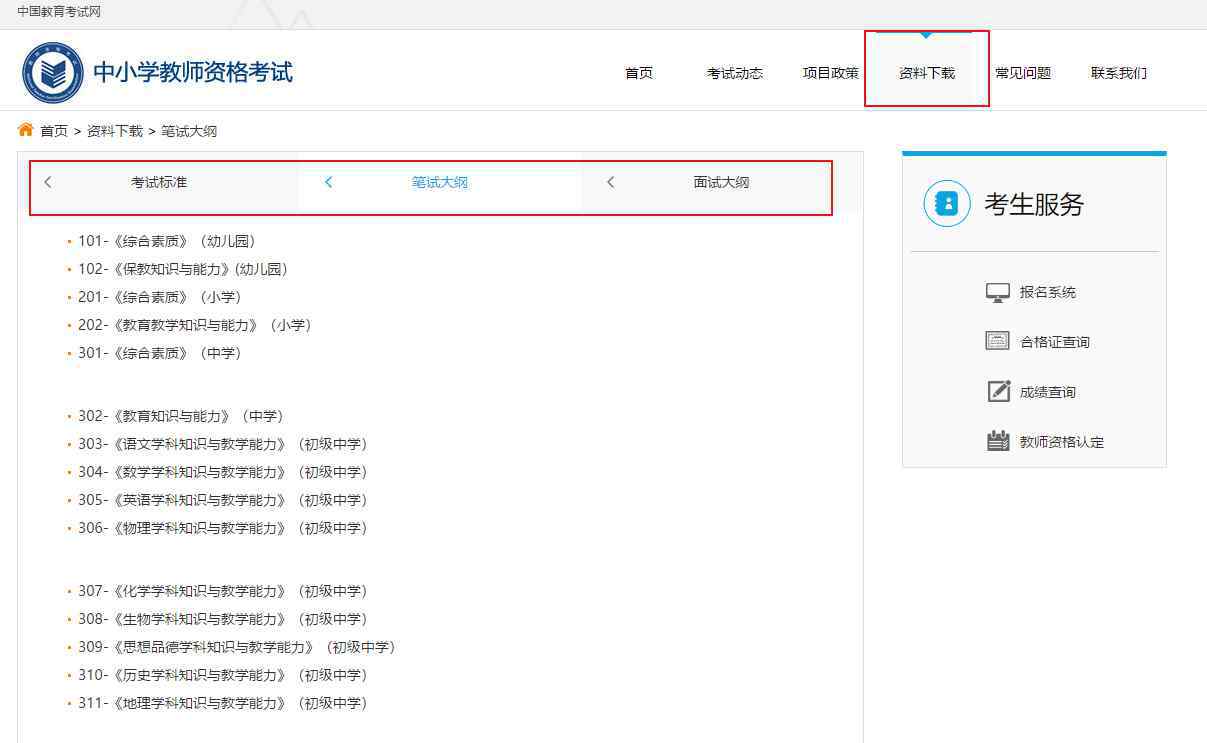Viewport: 1207px width, 743px height.
Task: Click 中国教育考试网 at the top-left
Action: tap(59, 12)
